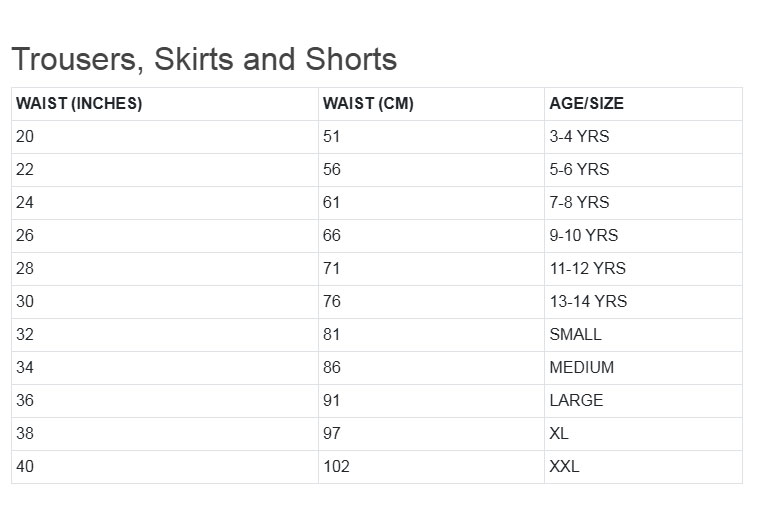Select the 5-6 YRS size cell
The height and width of the screenshot is (530, 757).
coord(579,169)
